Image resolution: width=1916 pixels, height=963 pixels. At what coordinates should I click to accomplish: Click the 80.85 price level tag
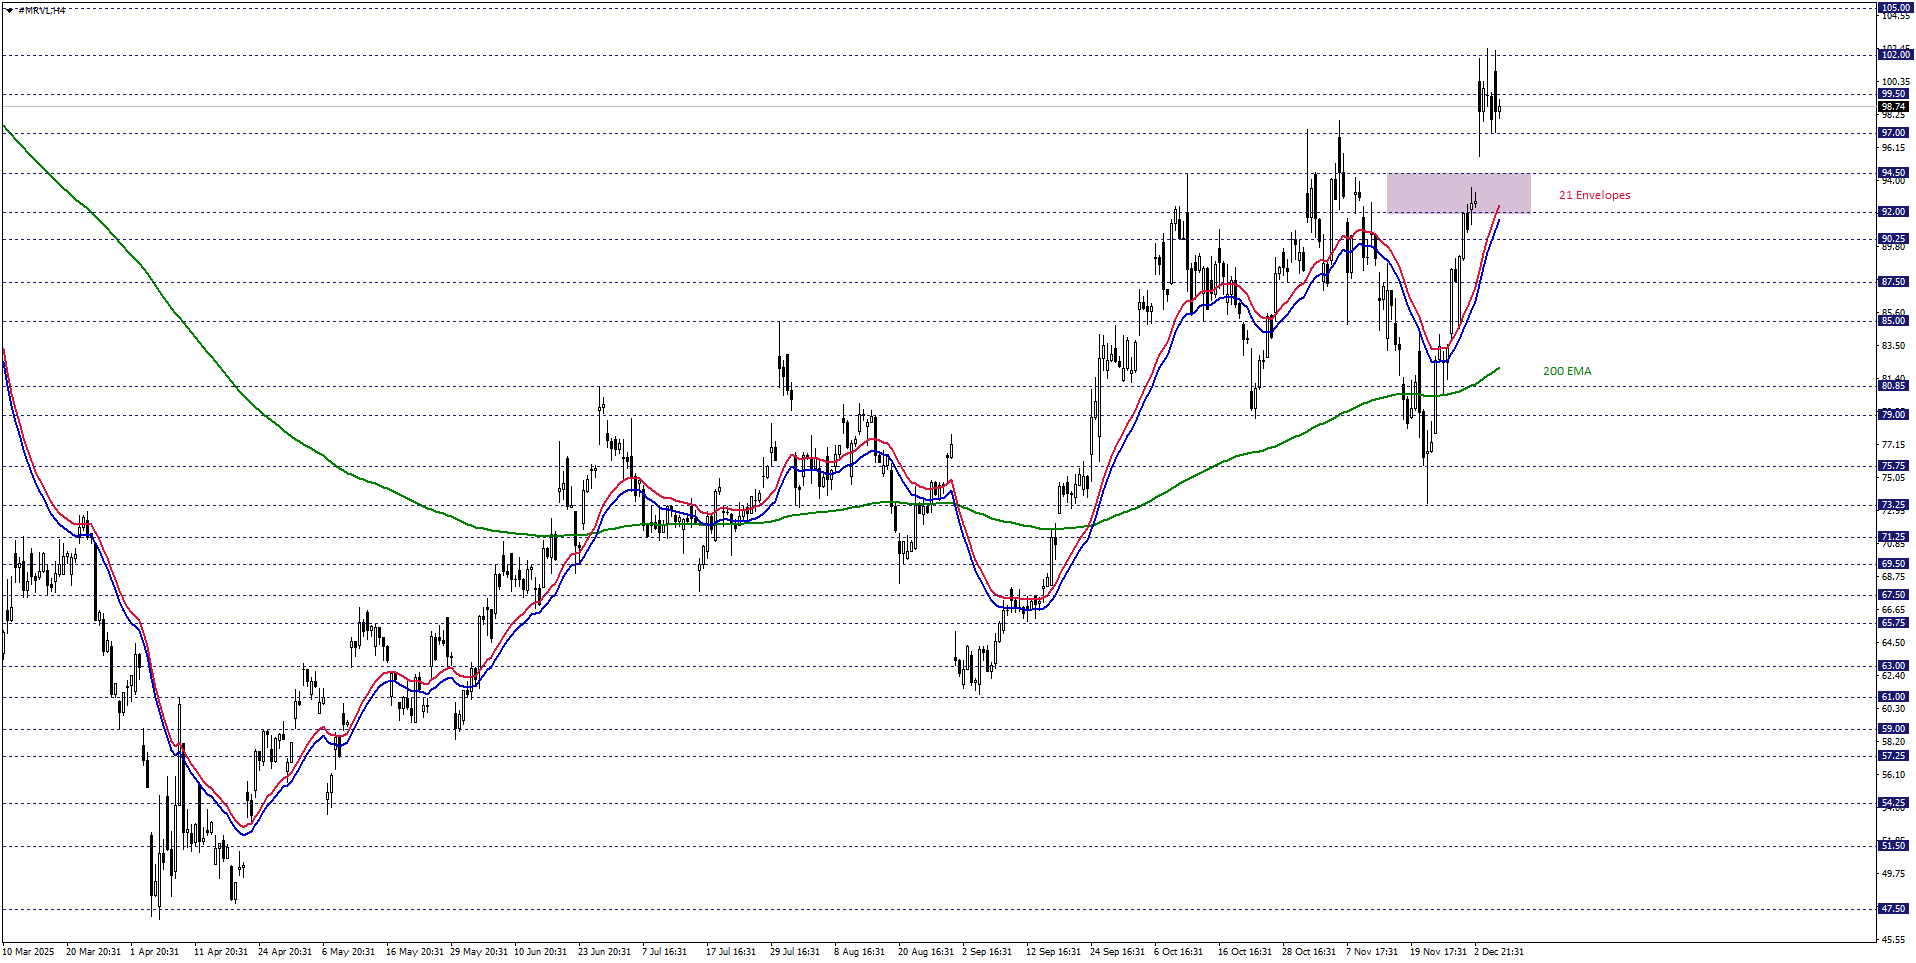[x=1893, y=386]
